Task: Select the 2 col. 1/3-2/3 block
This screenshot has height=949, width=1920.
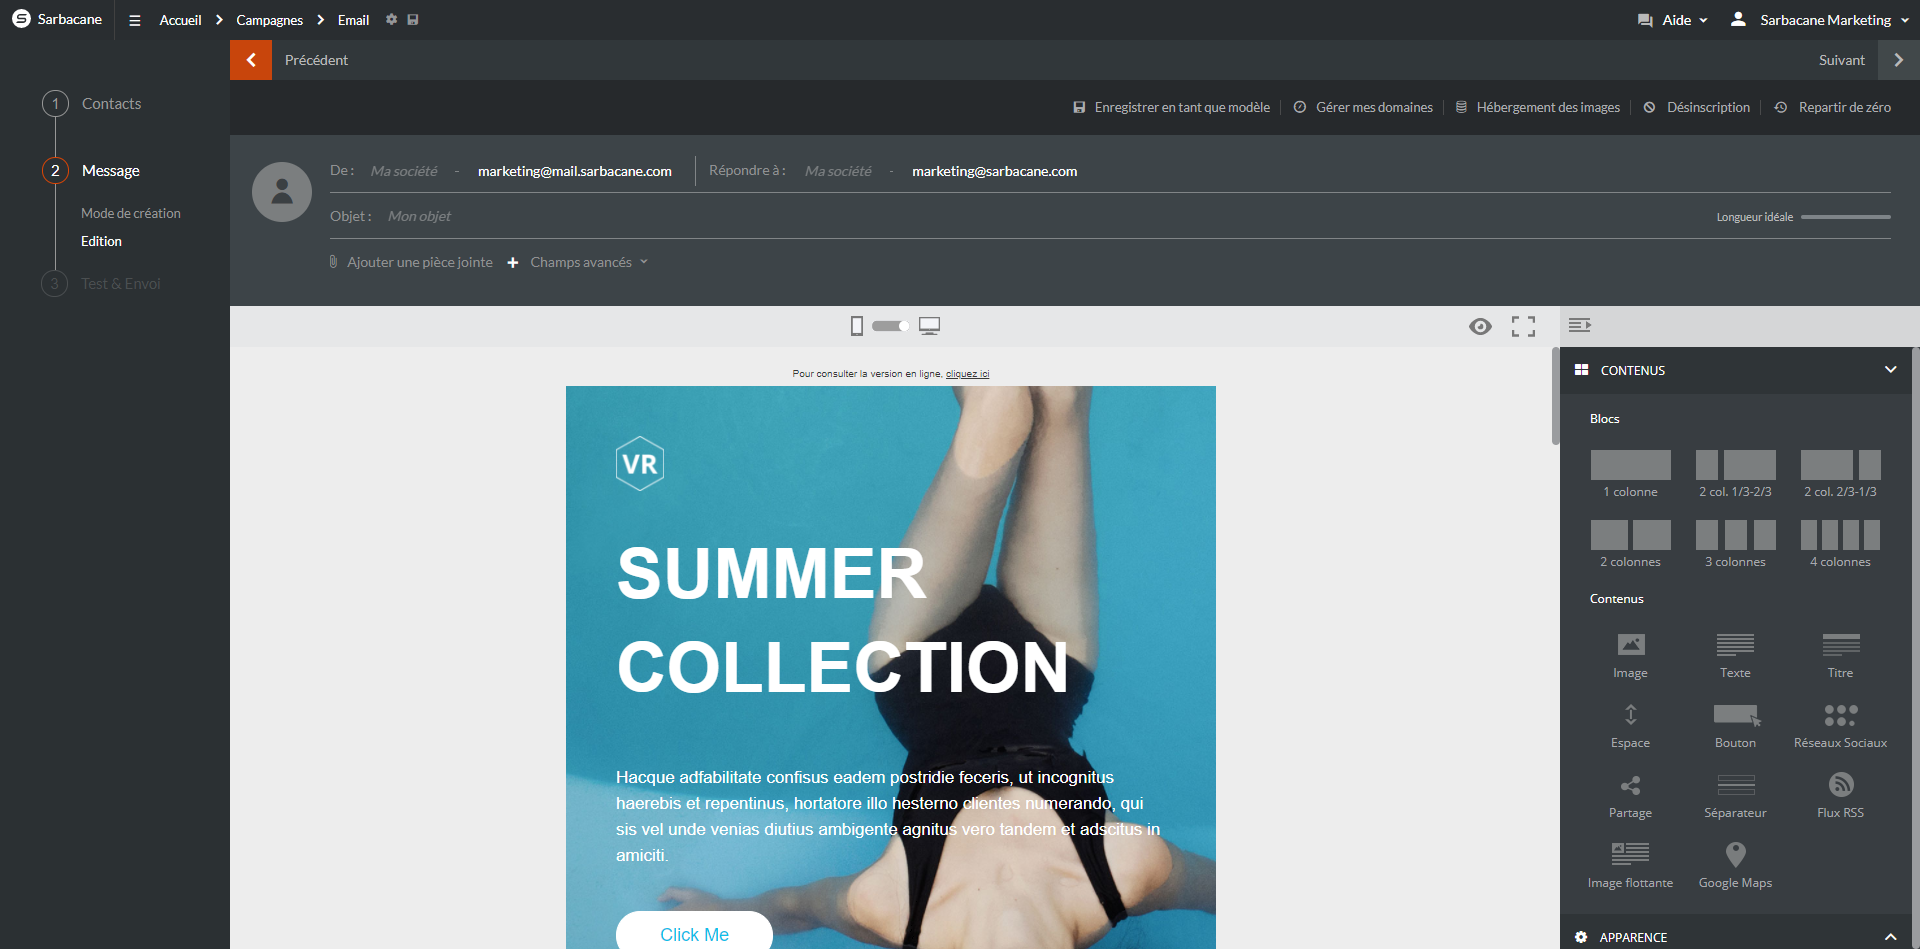Action: click(1736, 474)
